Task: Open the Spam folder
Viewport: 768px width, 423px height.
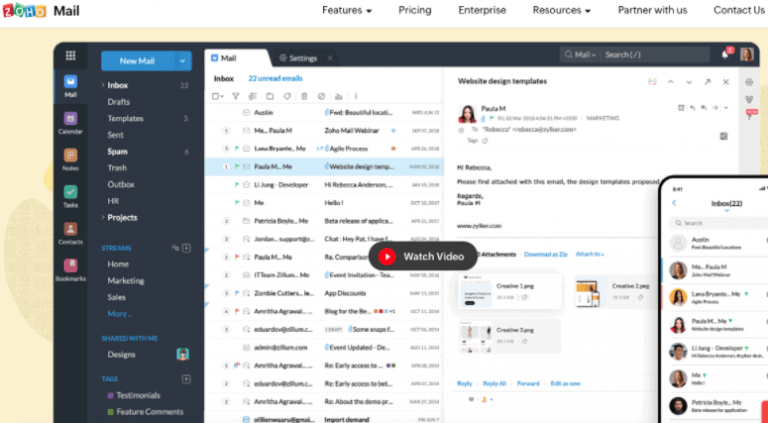Action: [118, 151]
